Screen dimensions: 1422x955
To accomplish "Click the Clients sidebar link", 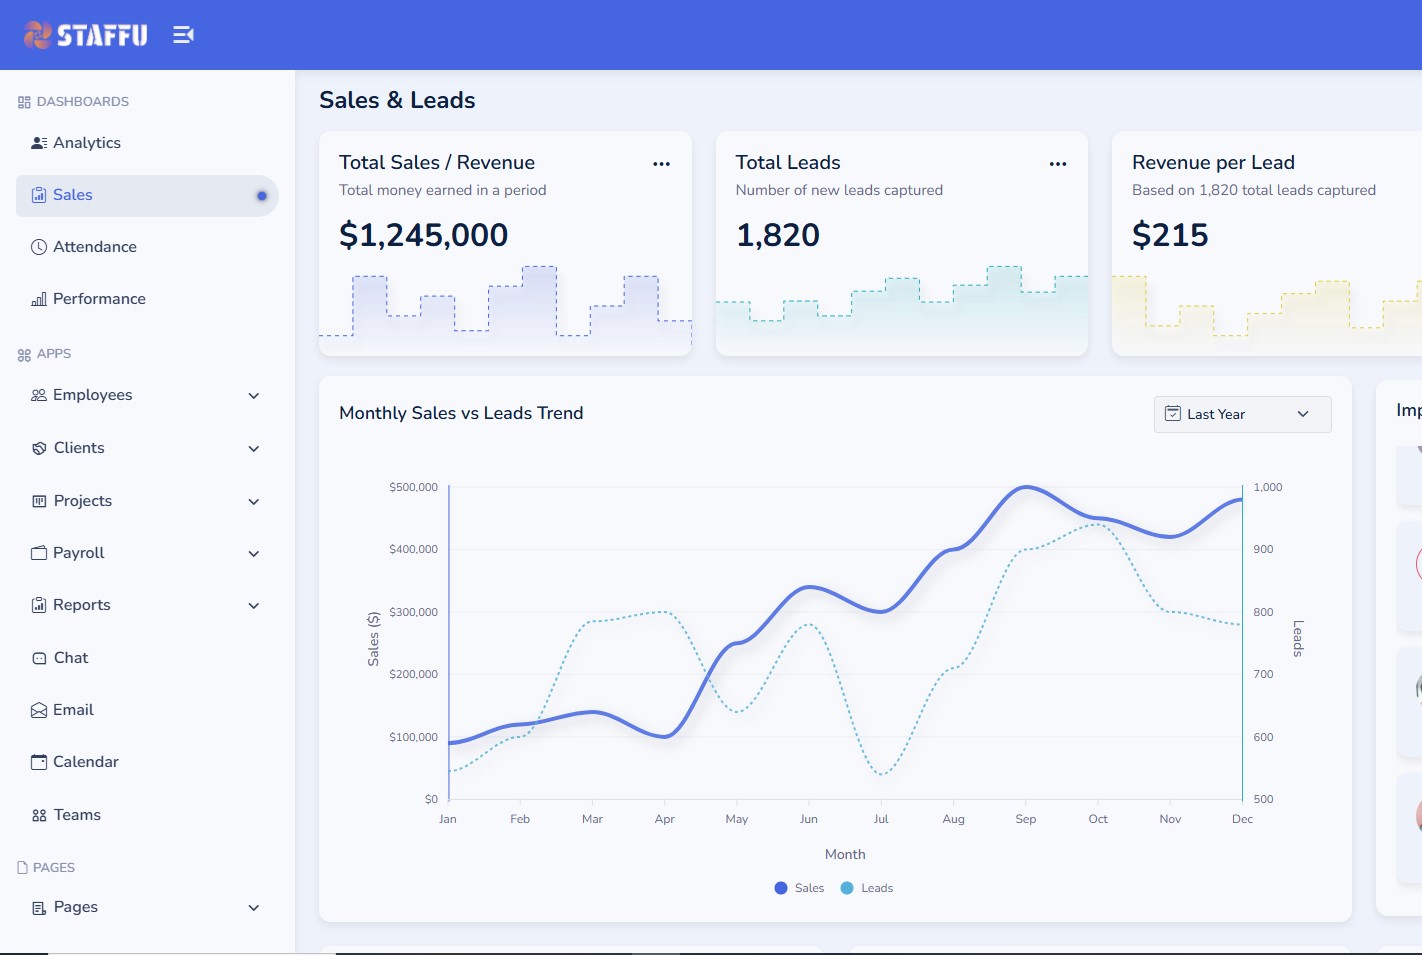I will (x=79, y=448).
